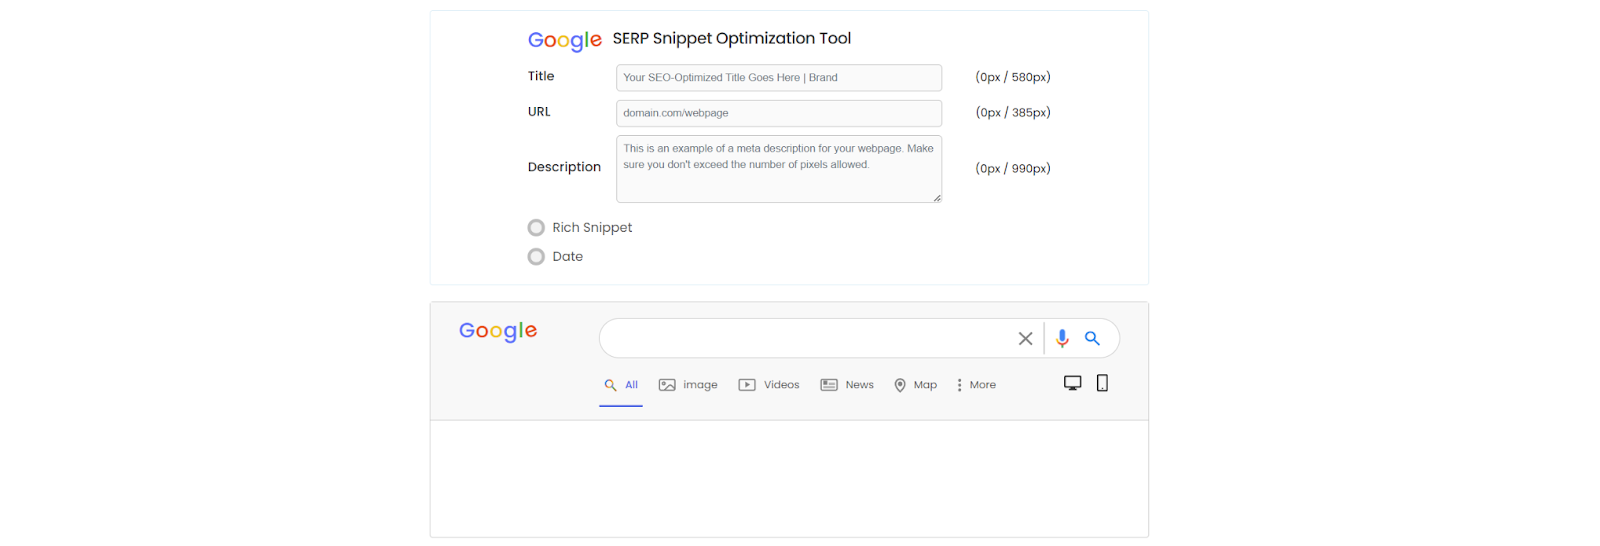Image resolution: width=1600 pixels, height=546 pixels.
Task: Open the Map search tab
Action: click(915, 385)
